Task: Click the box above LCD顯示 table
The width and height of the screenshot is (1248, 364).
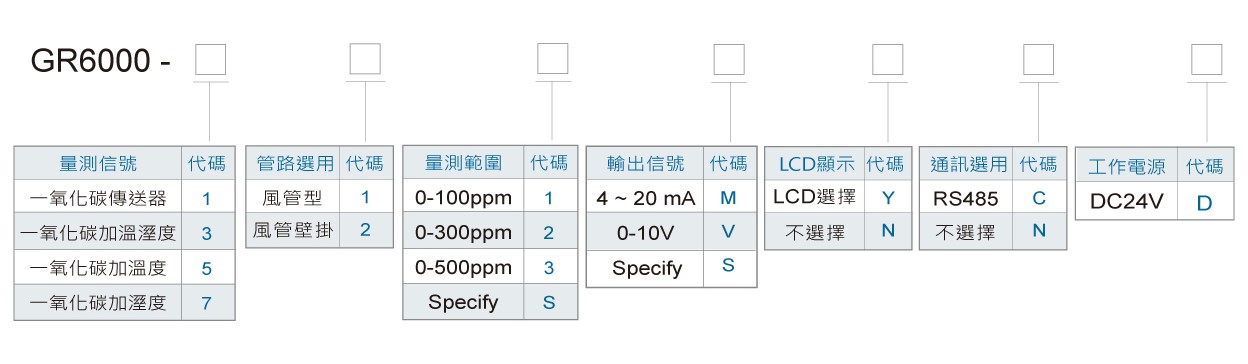Action: point(887,60)
